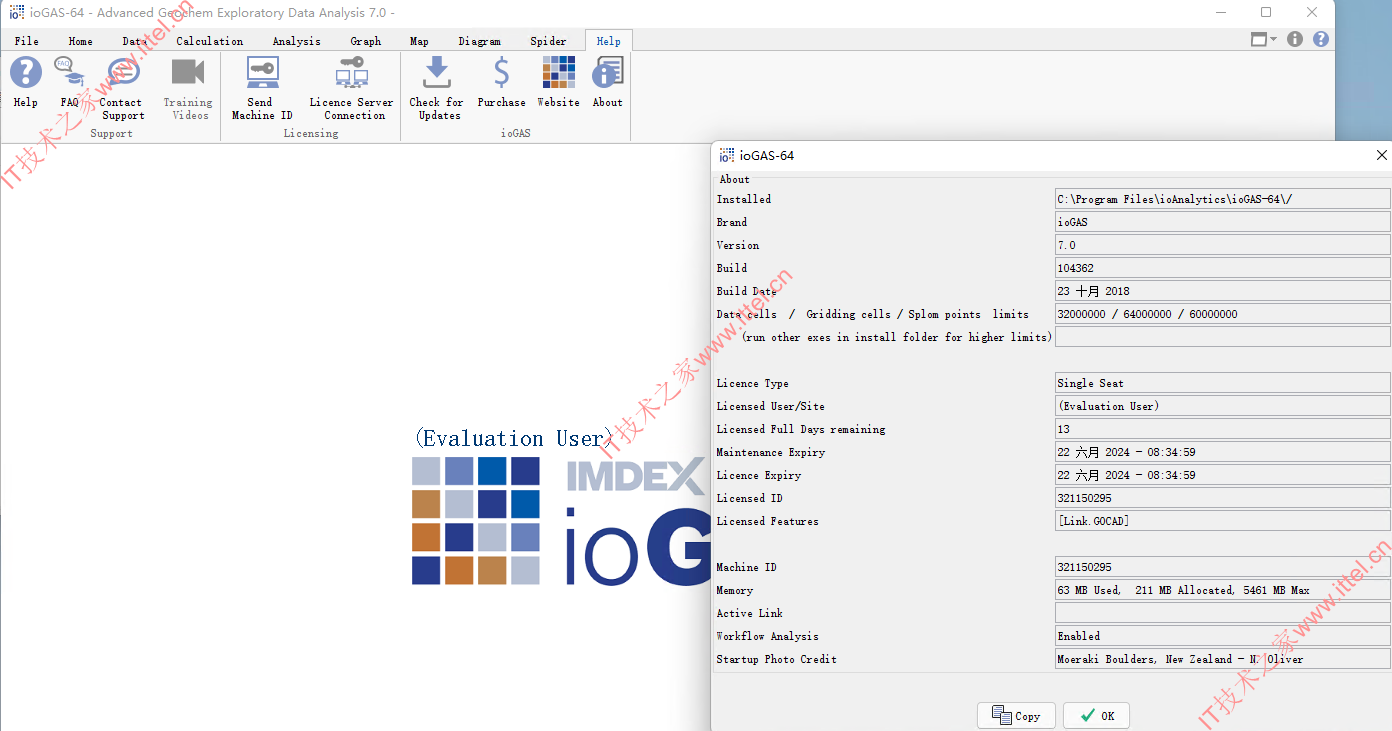The width and height of the screenshot is (1392, 731).
Task: Click the Brand field showing ioGAS
Action: [1222, 222]
